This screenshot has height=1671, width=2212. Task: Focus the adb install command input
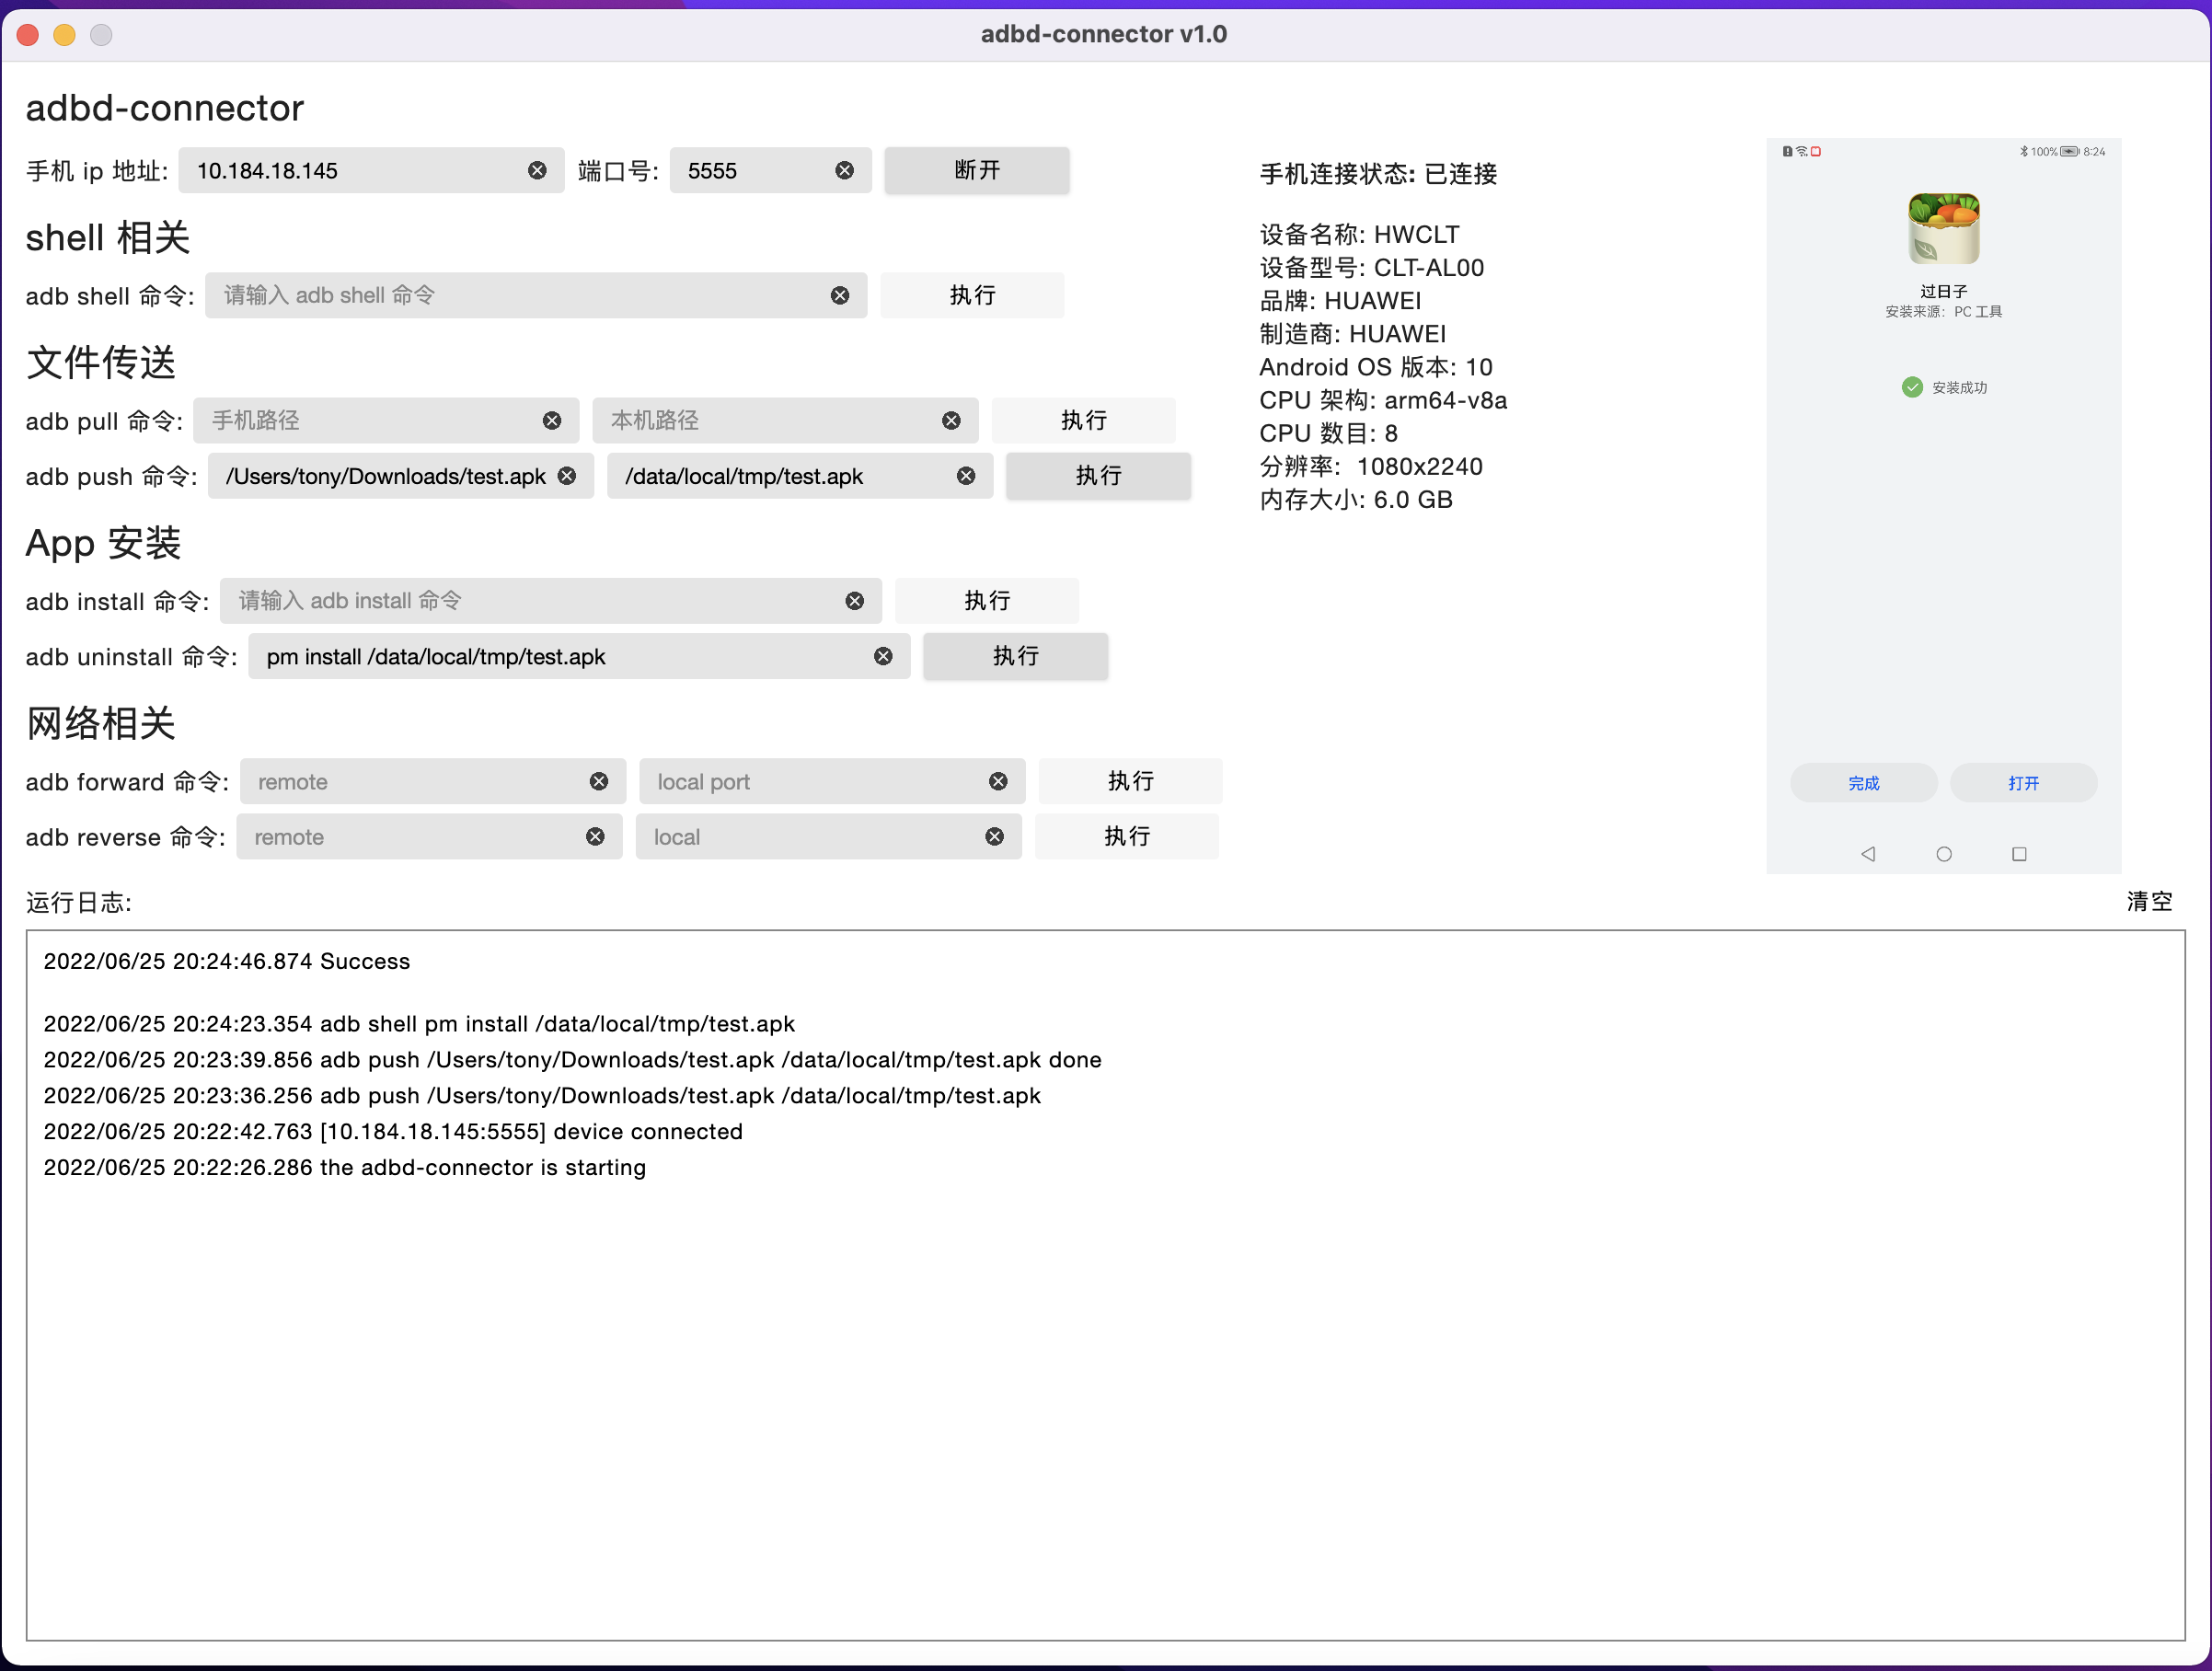coord(530,601)
